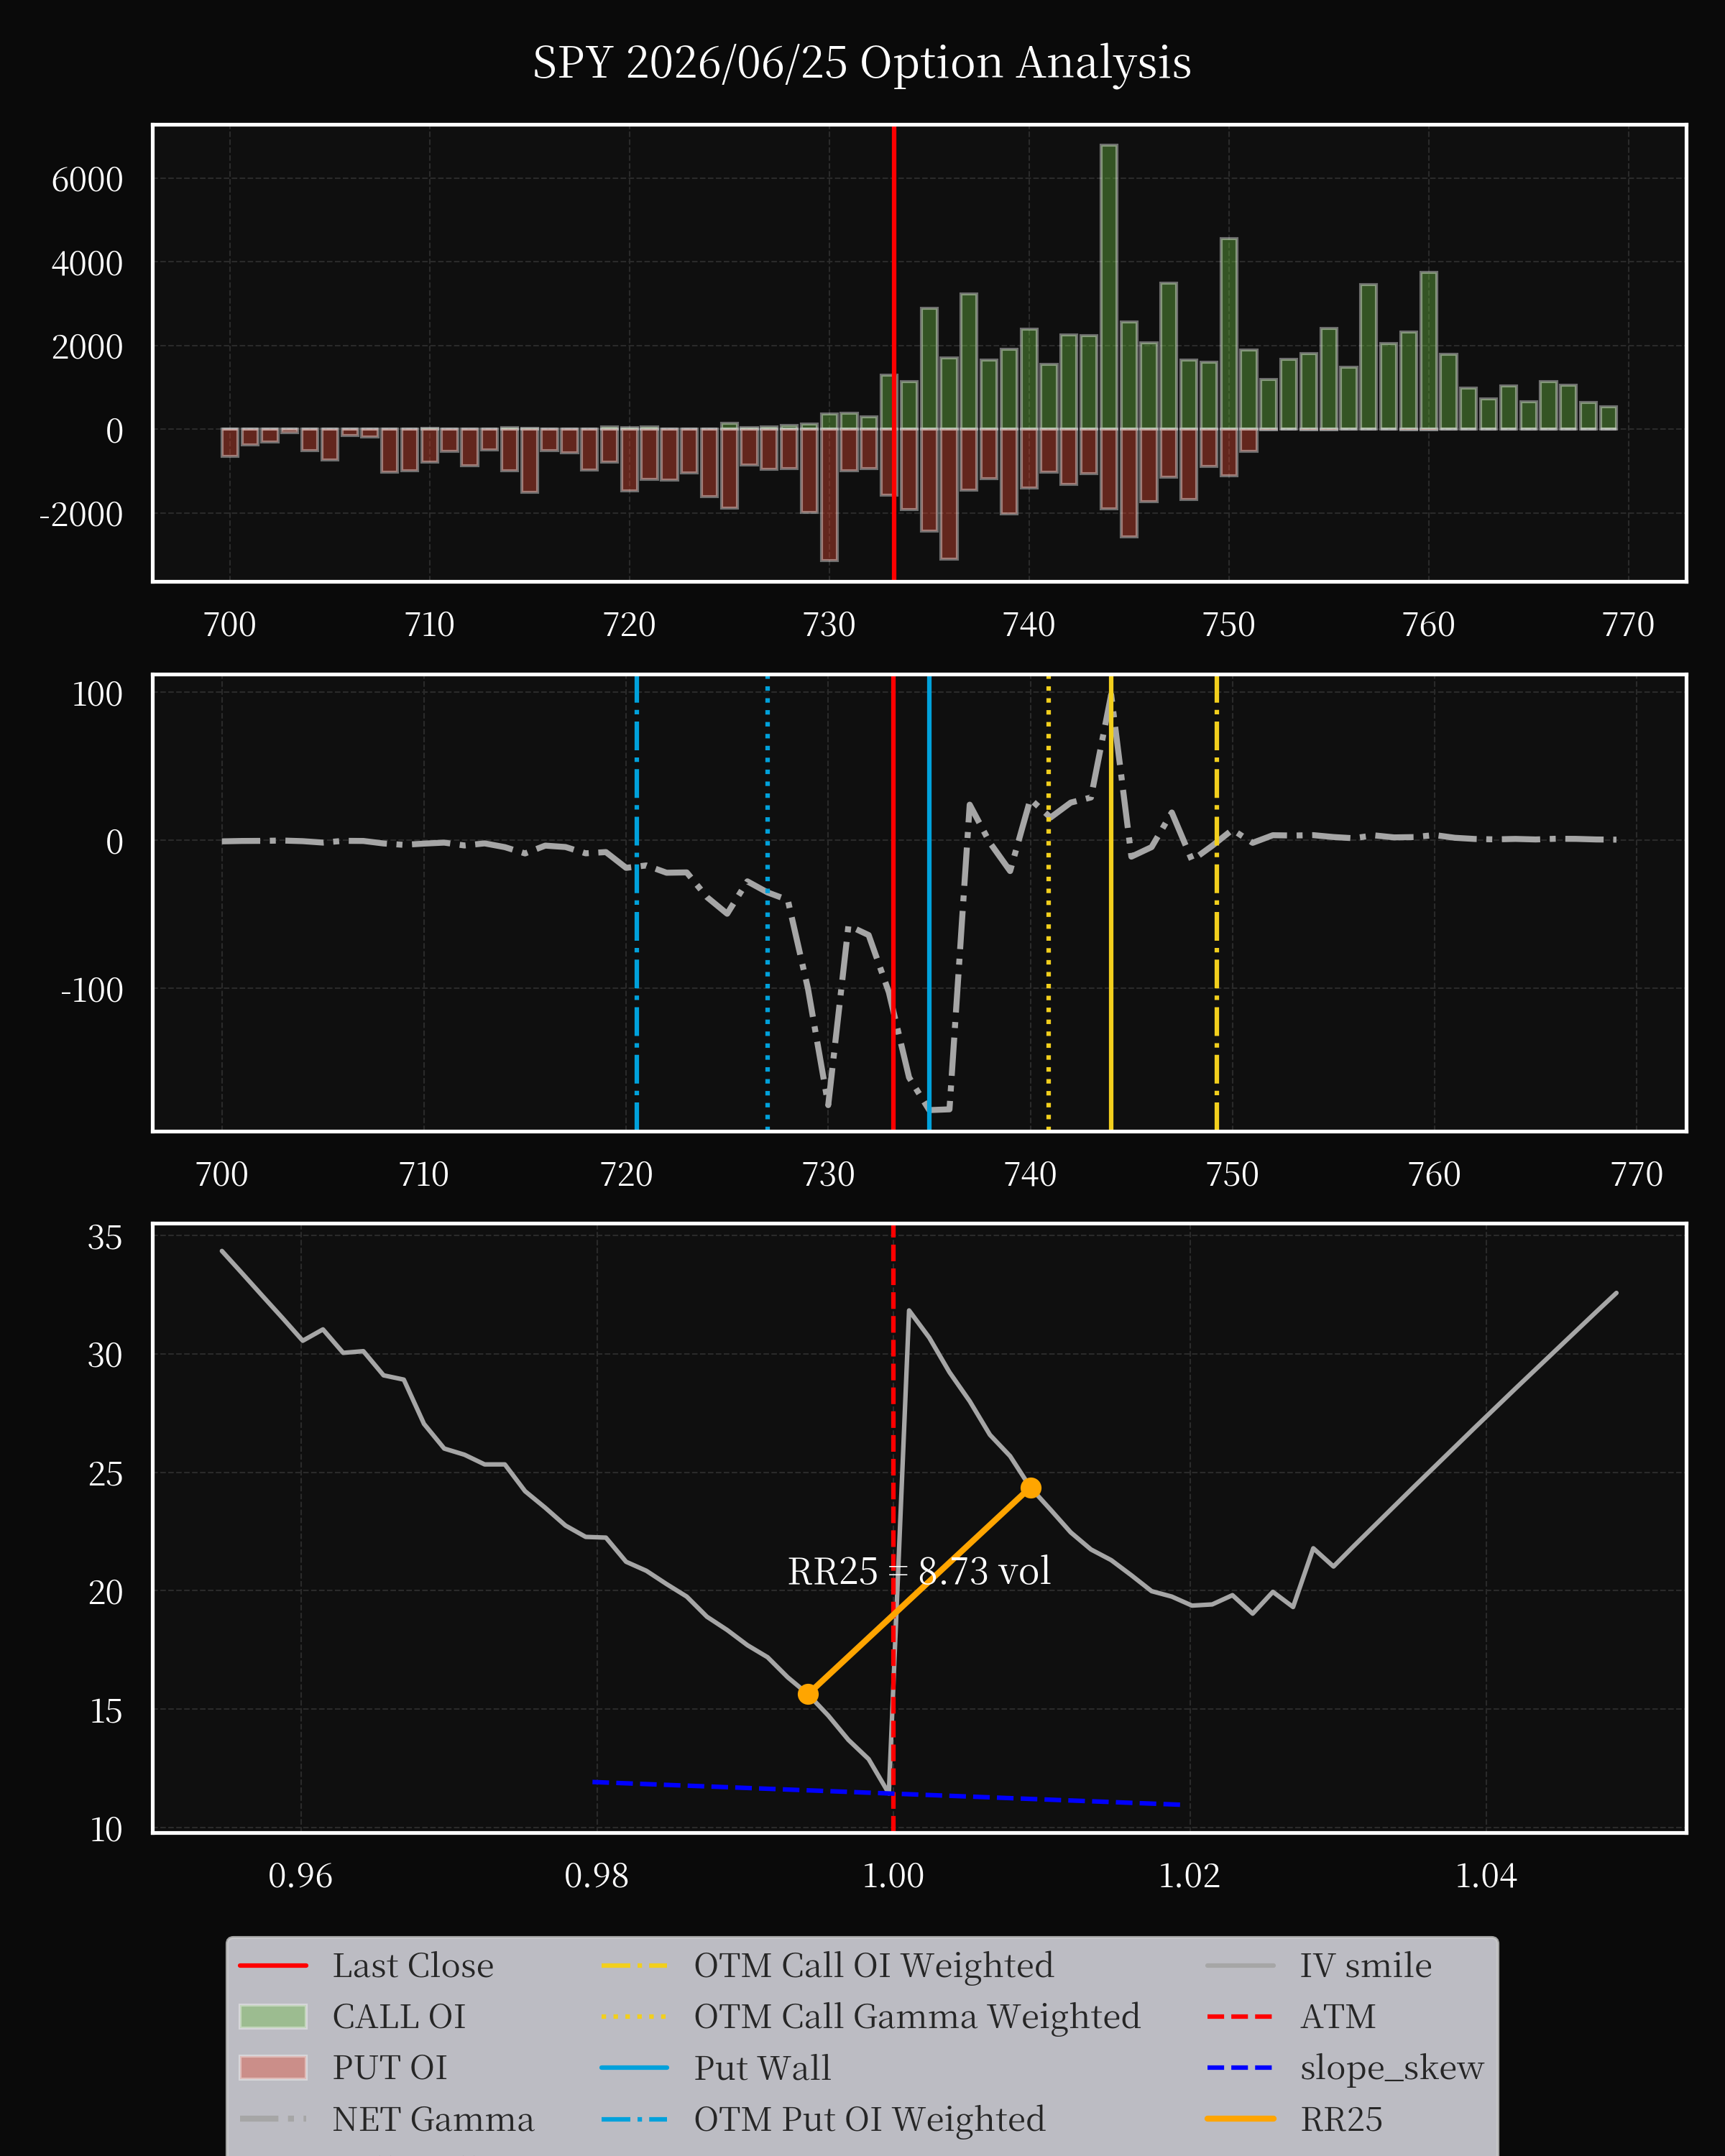Click the 35 y-axis label in IV chart
Screen dimensions: 1725x2156
pyautogui.click(x=105, y=1238)
